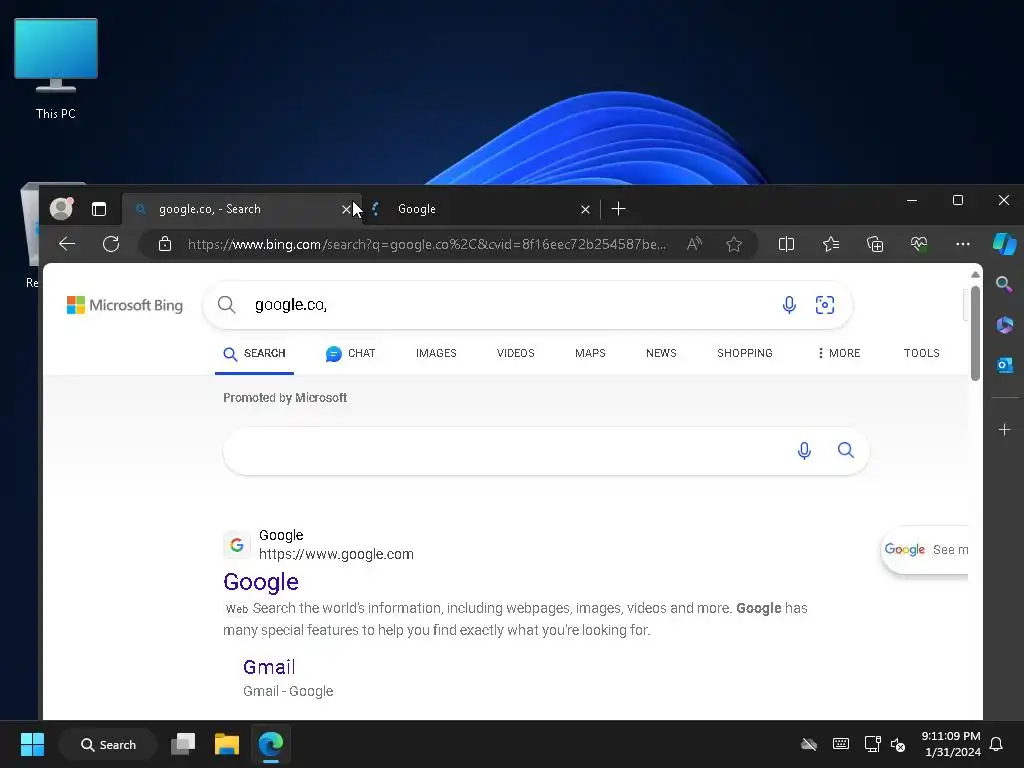Open the Favorites list icon
The height and width of the screenshot is (768, 1024).
tap(831, 244)
